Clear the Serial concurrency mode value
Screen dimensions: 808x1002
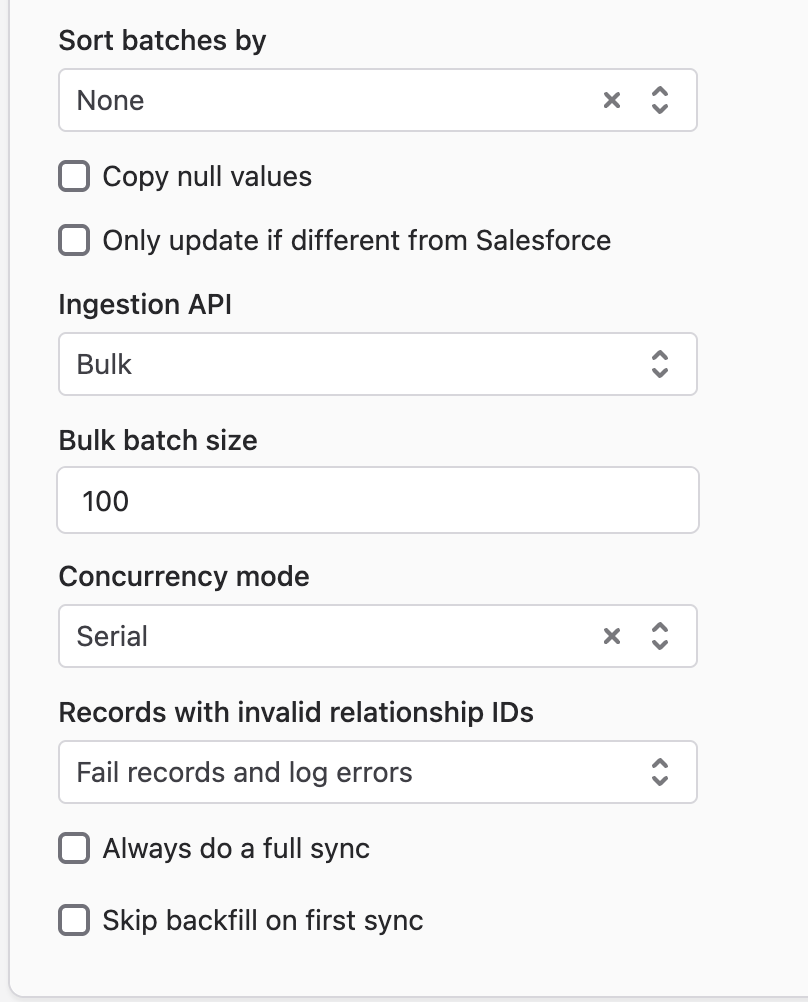click(612, 636)
